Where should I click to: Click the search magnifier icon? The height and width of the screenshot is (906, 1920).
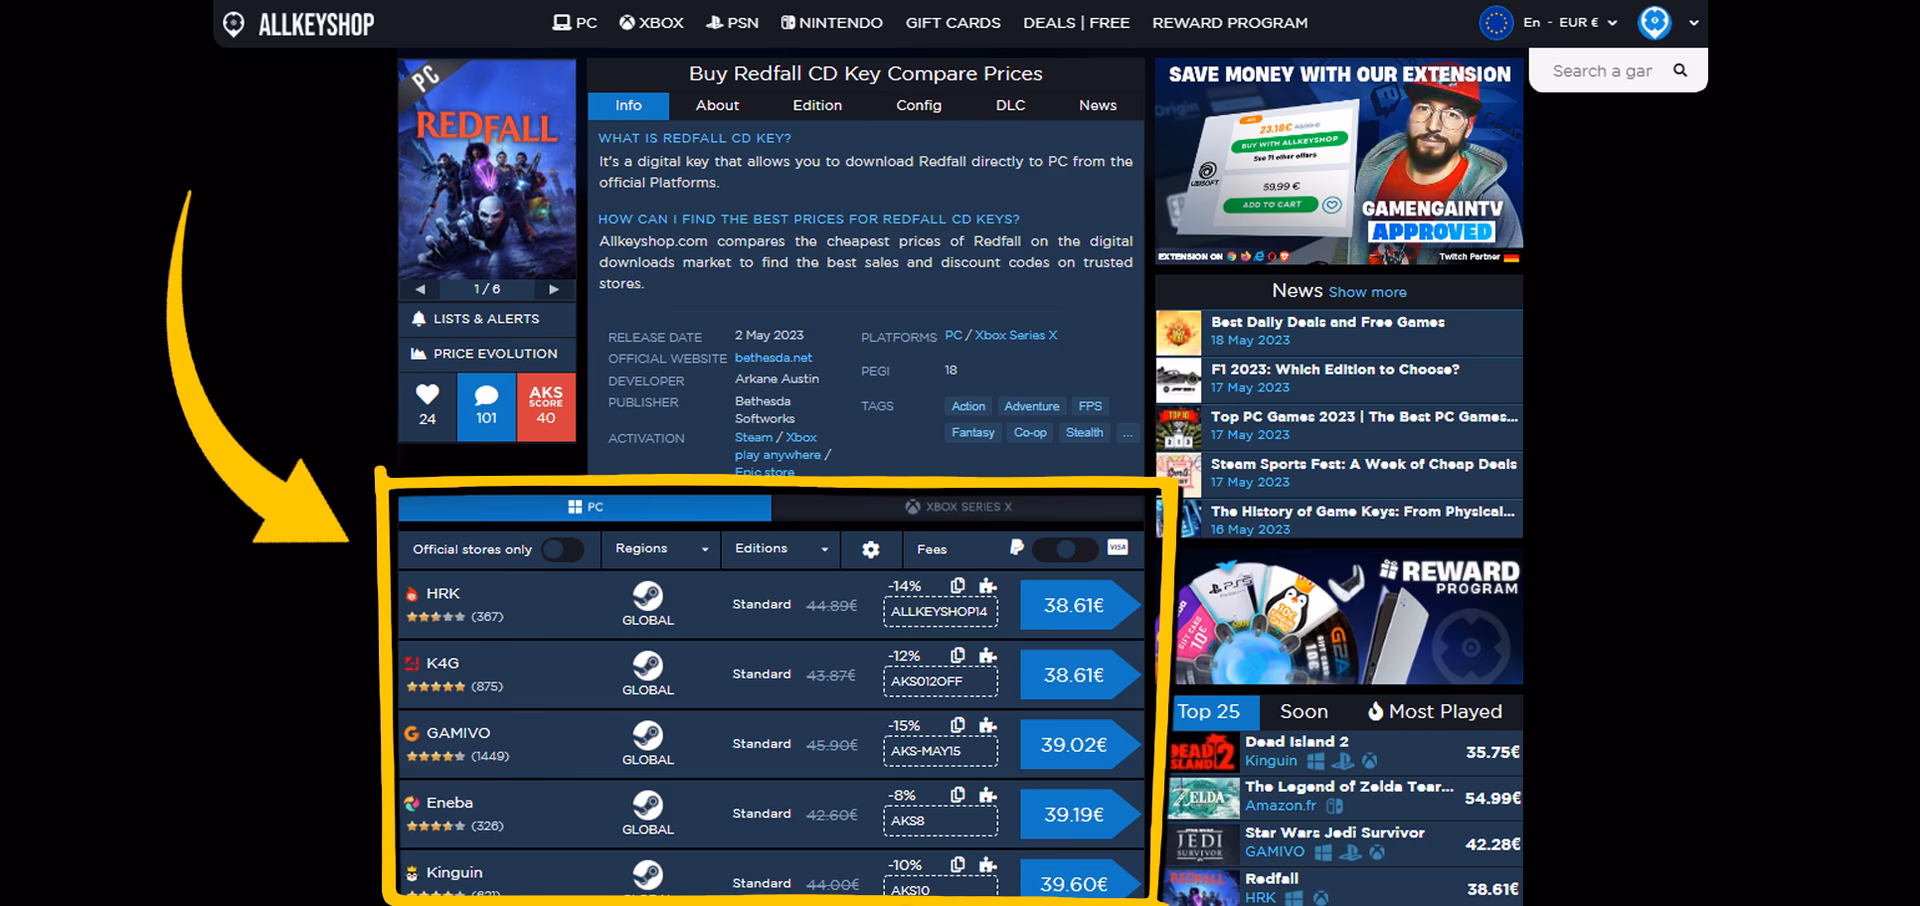(1680, 70)
